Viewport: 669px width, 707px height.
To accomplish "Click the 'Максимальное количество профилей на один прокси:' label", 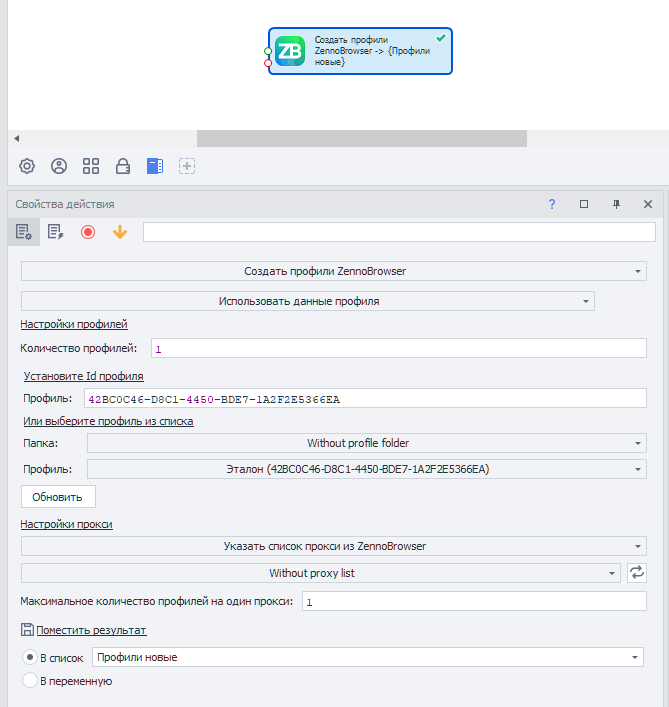I will (156, 601).
